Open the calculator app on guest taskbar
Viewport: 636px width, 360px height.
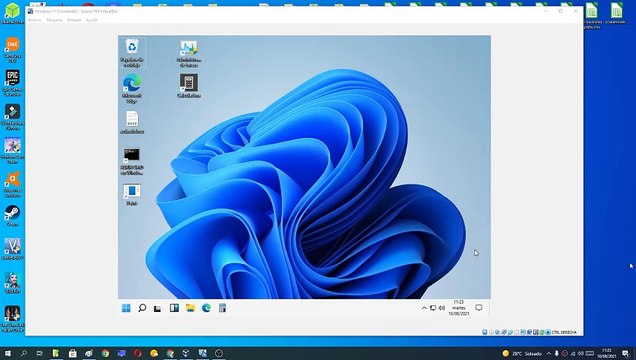(x=222, y=308)
